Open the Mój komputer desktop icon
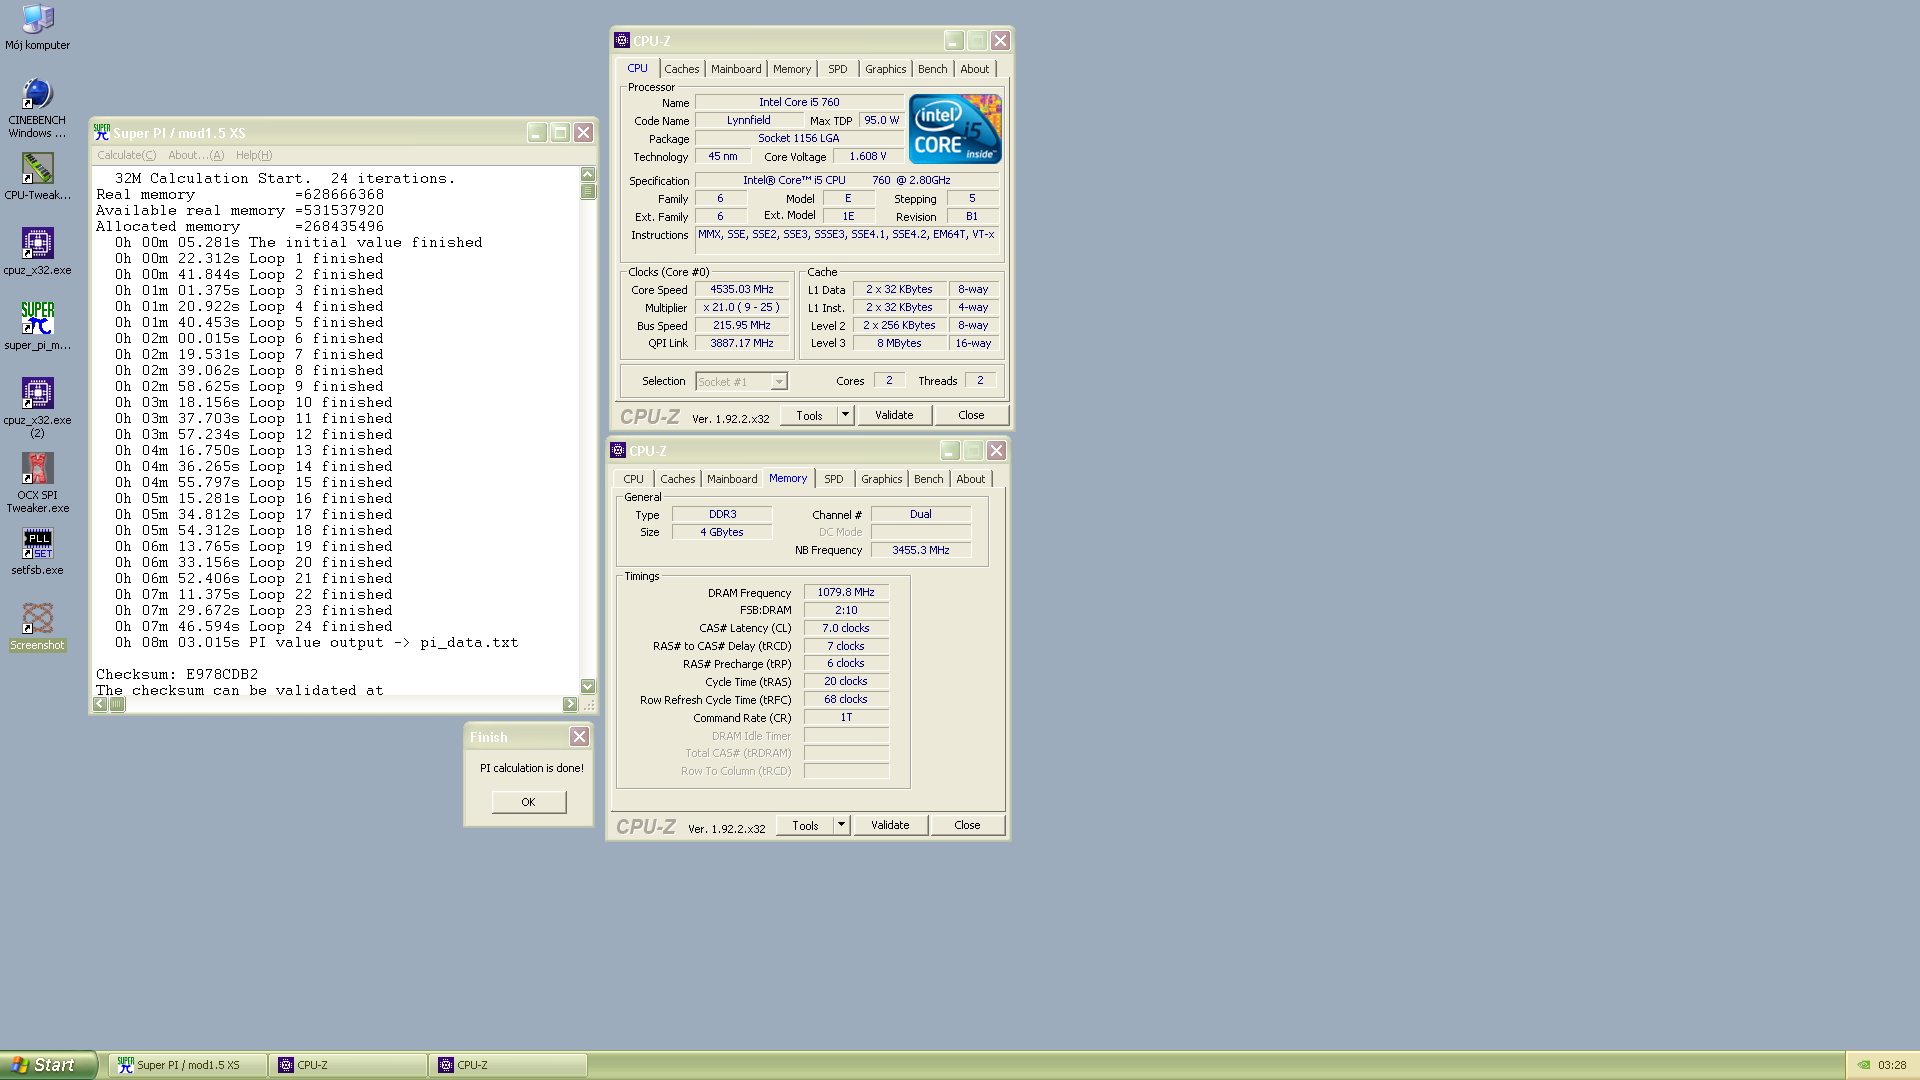Screen dimensions: 1920x1080 [x=37, y=27]
